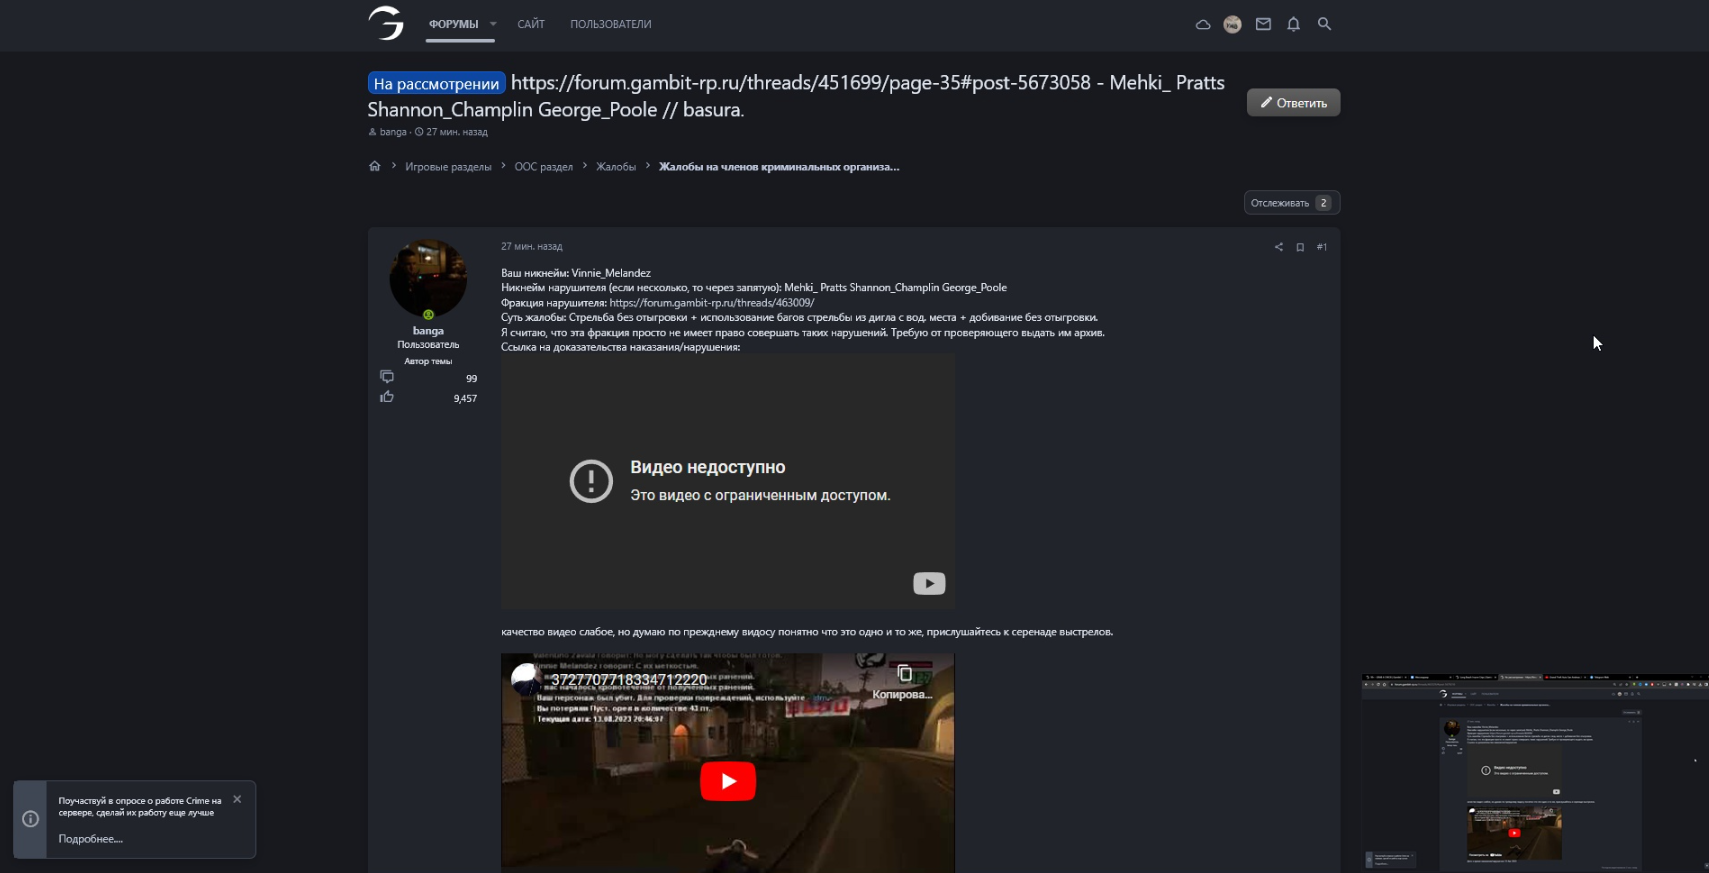Dismiss the Crime survey notification

click(x=237, y=799)
